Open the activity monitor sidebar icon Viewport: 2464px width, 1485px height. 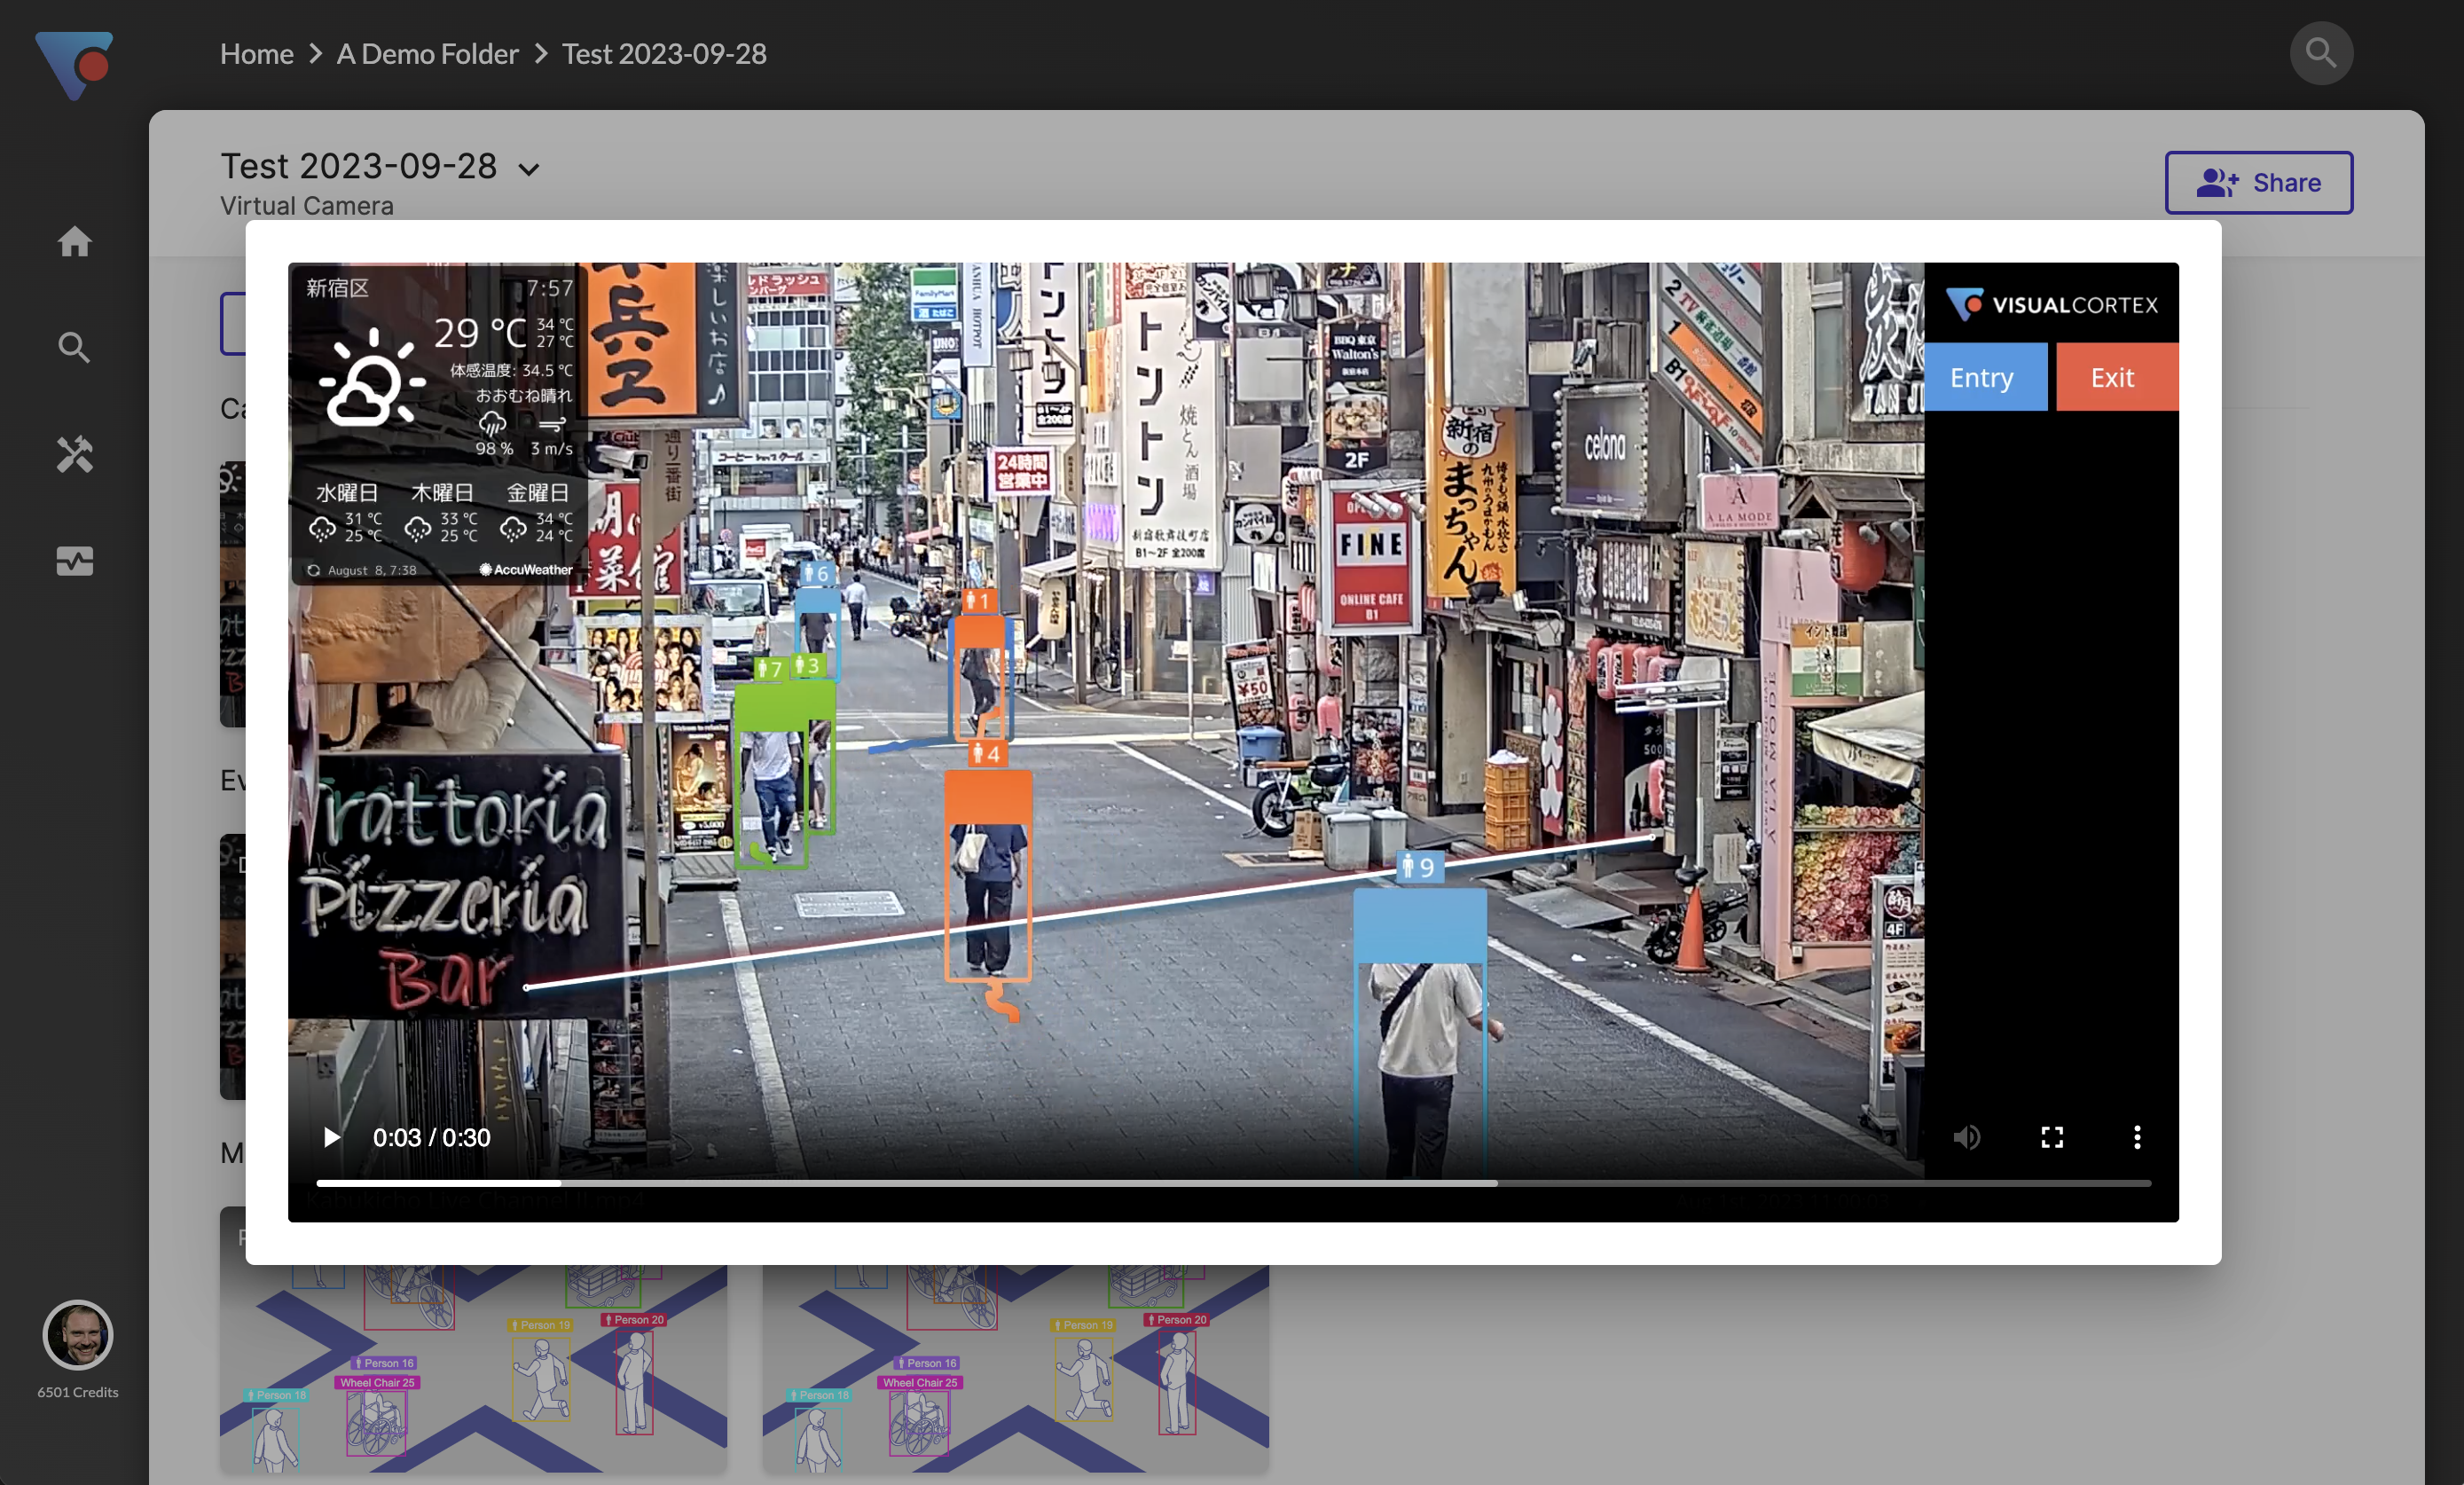tap(75, 561)
